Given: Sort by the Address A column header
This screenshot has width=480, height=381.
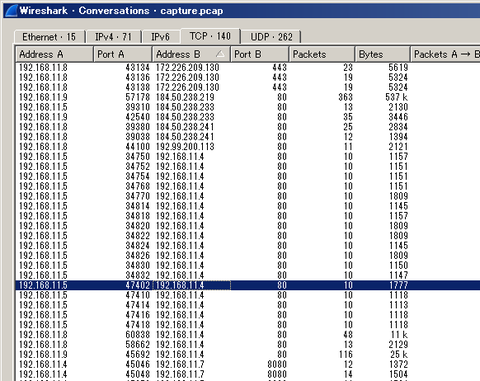Looking at the screenshot, I should pyautogui.click(x=54, y=54).
